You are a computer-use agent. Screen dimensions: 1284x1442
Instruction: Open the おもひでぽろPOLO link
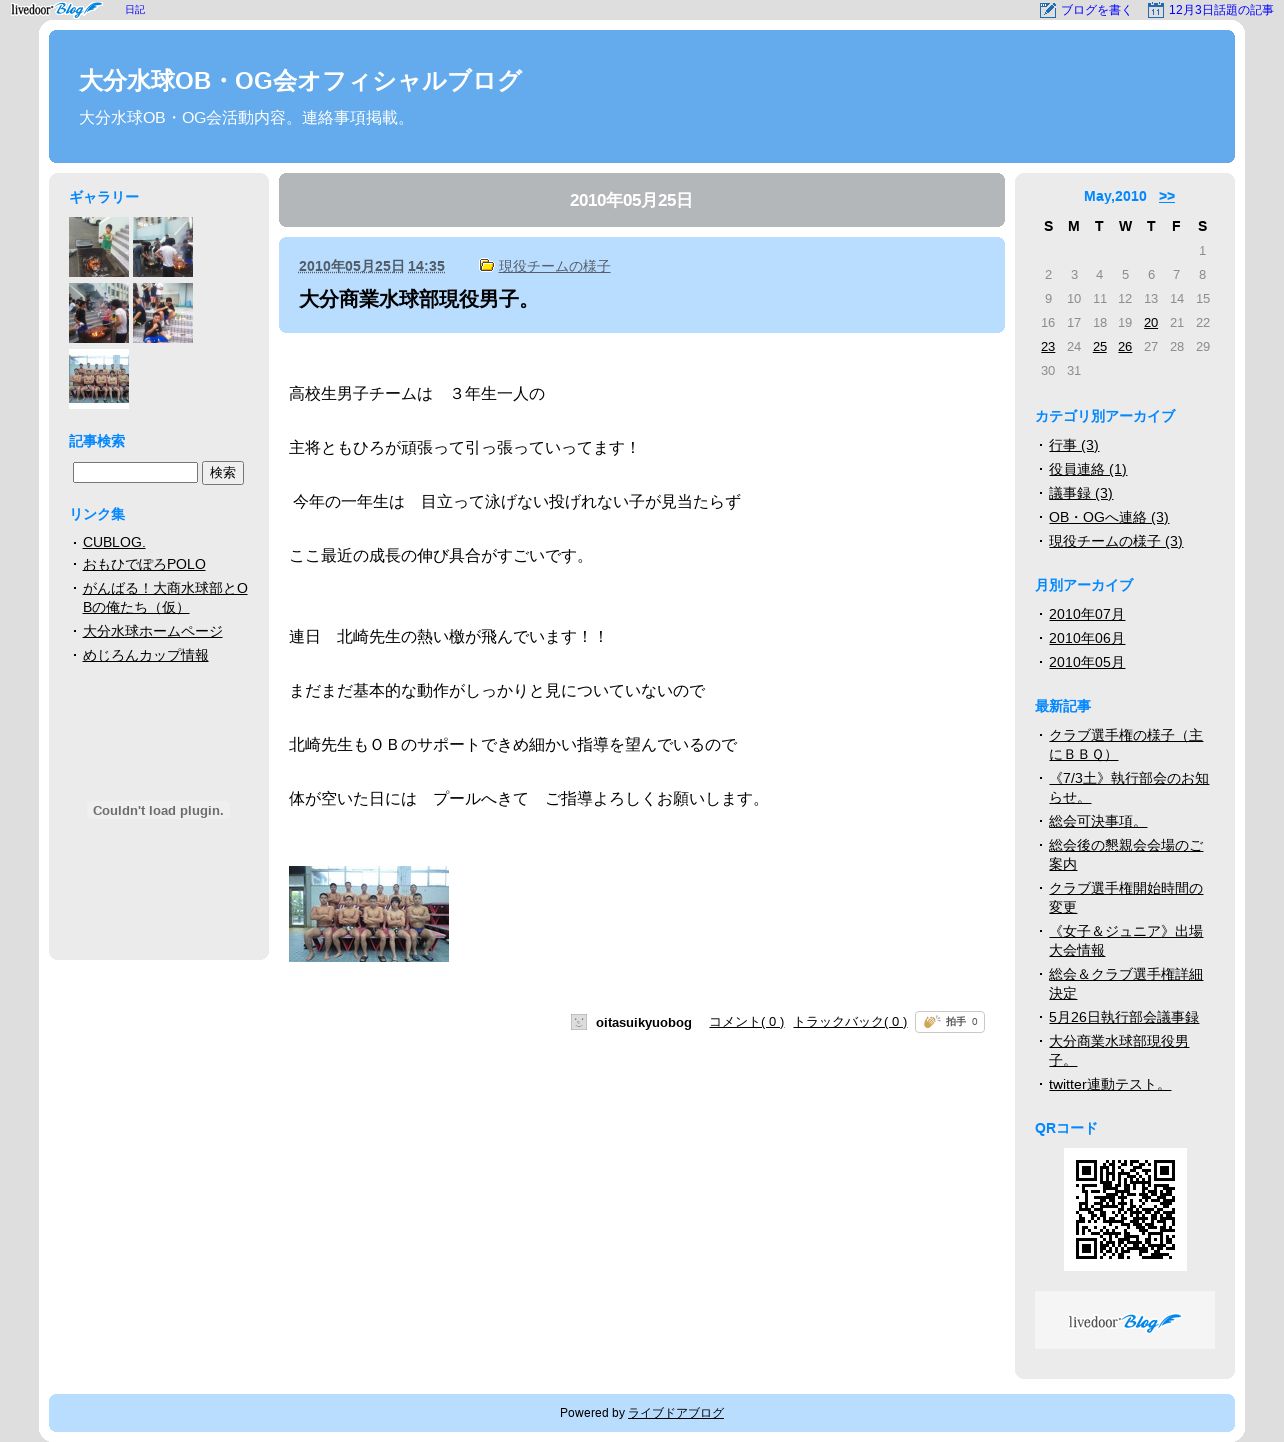pos(144,564)
